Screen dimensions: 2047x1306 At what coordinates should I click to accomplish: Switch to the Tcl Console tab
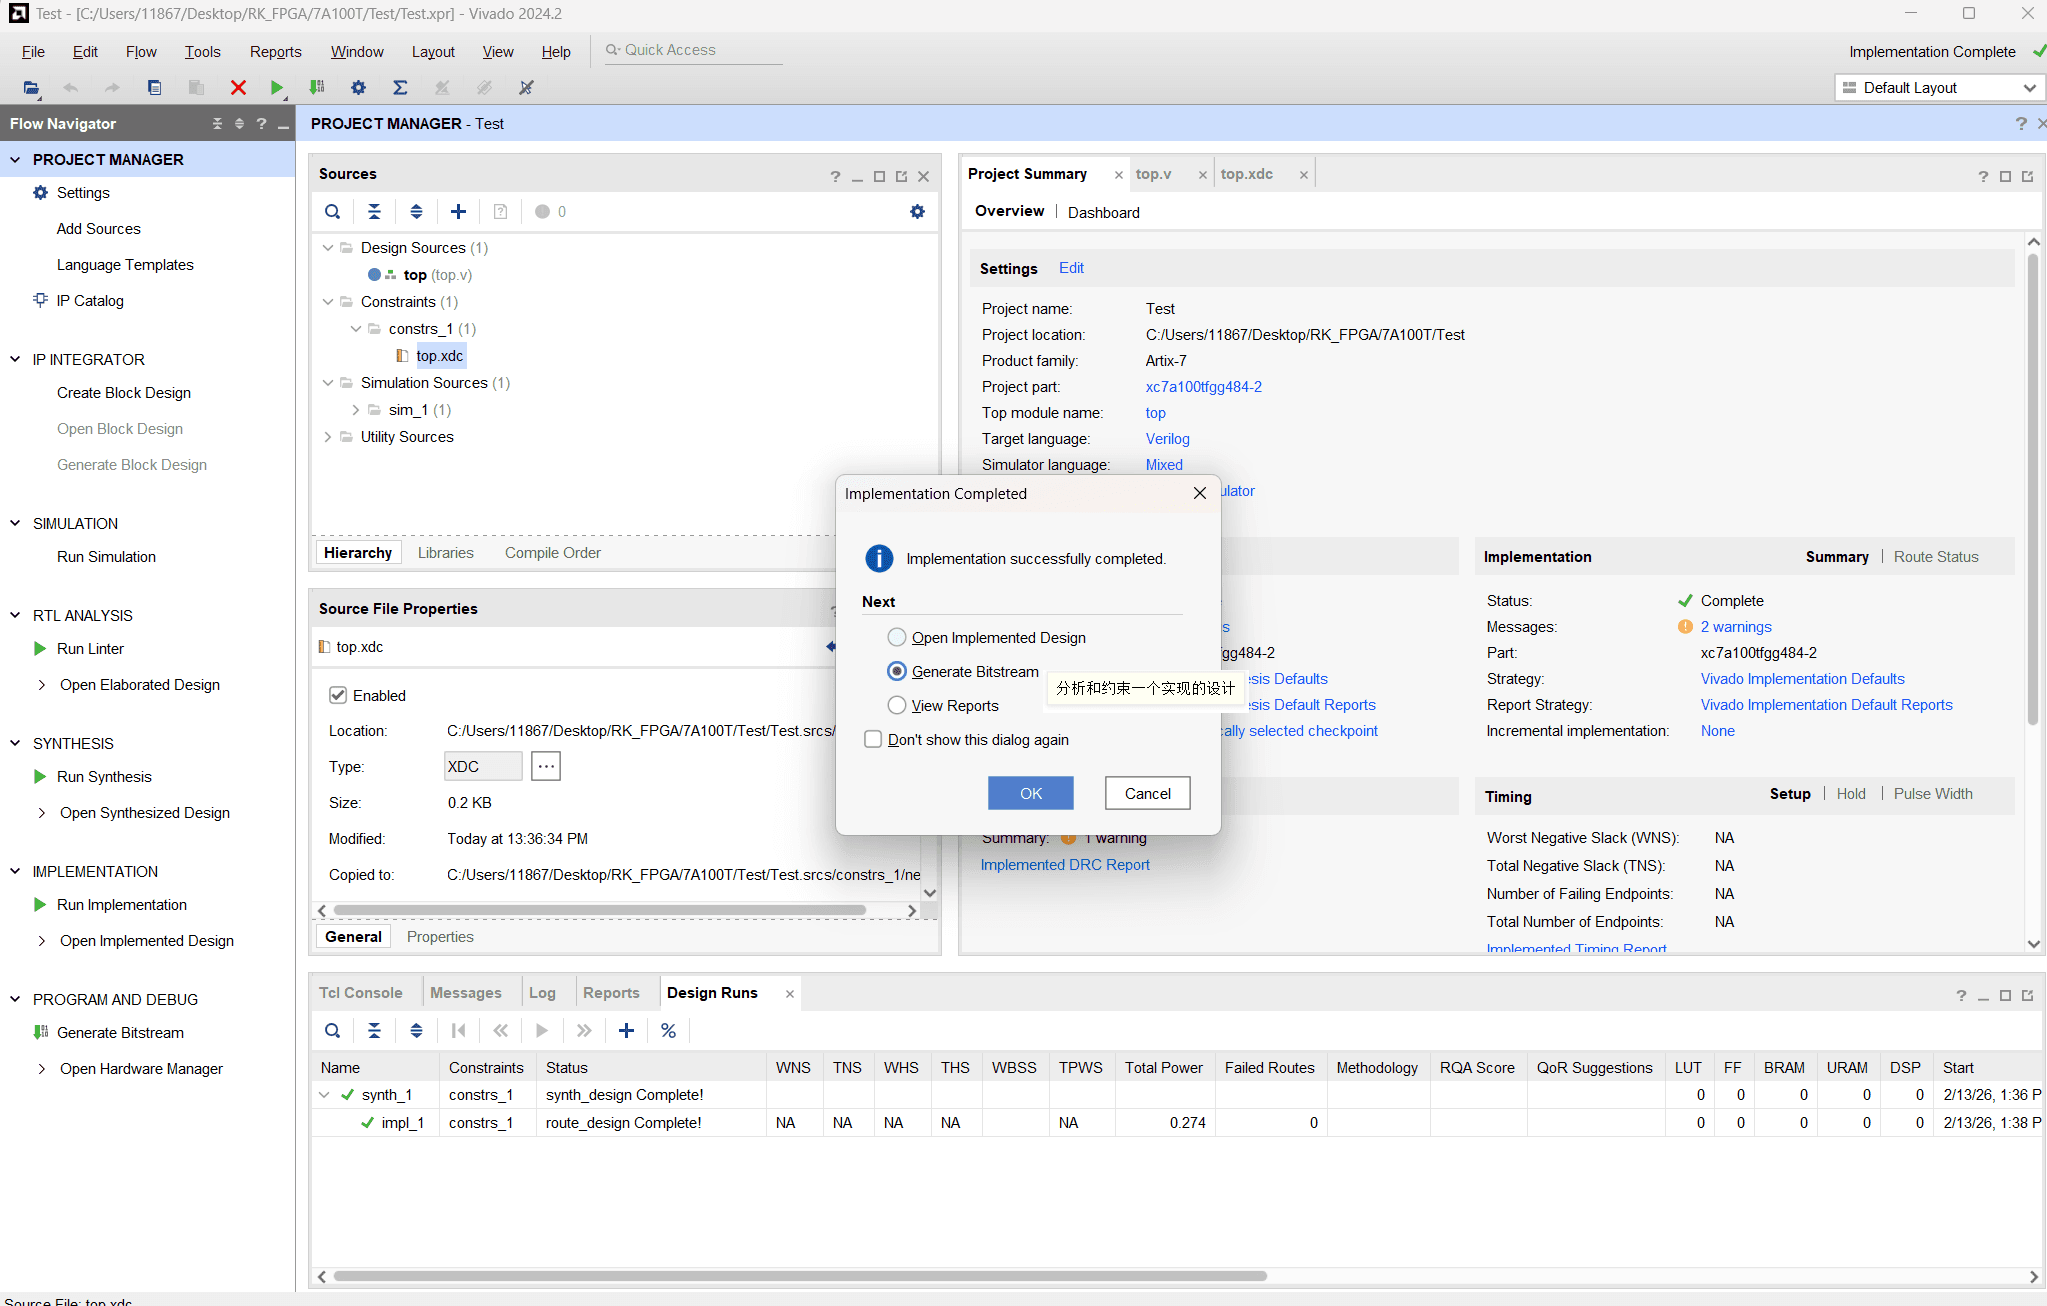pos(360,993)
